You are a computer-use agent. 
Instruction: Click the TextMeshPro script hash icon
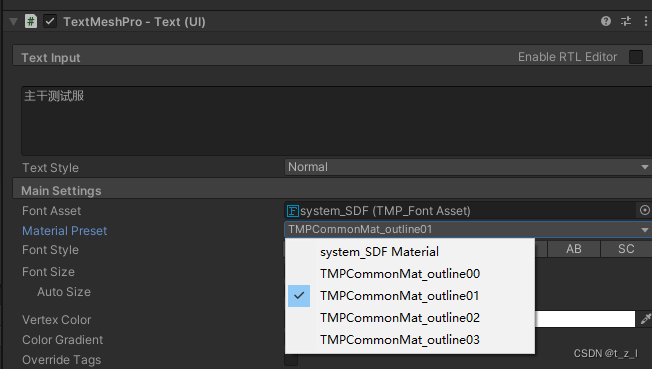click(x=31, y=21)
